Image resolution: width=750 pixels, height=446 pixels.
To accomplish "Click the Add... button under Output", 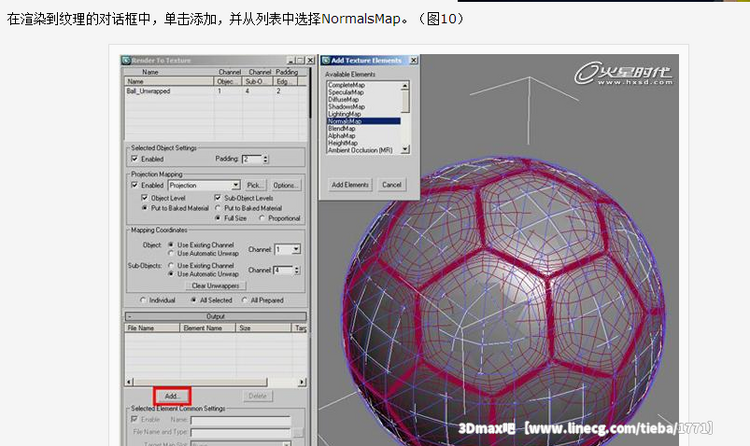I will pyautogui.click(x=172, y=396).
